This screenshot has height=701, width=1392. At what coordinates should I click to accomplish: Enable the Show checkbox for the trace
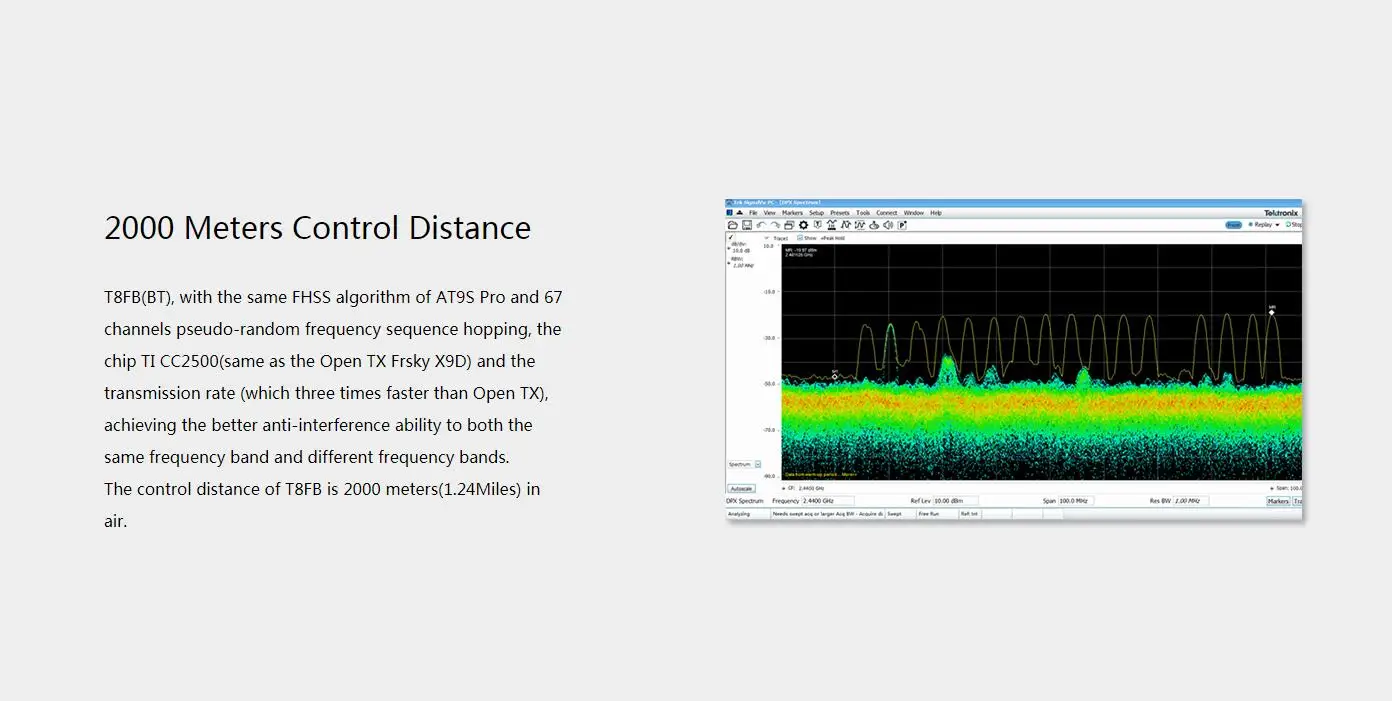coord(798,238)
